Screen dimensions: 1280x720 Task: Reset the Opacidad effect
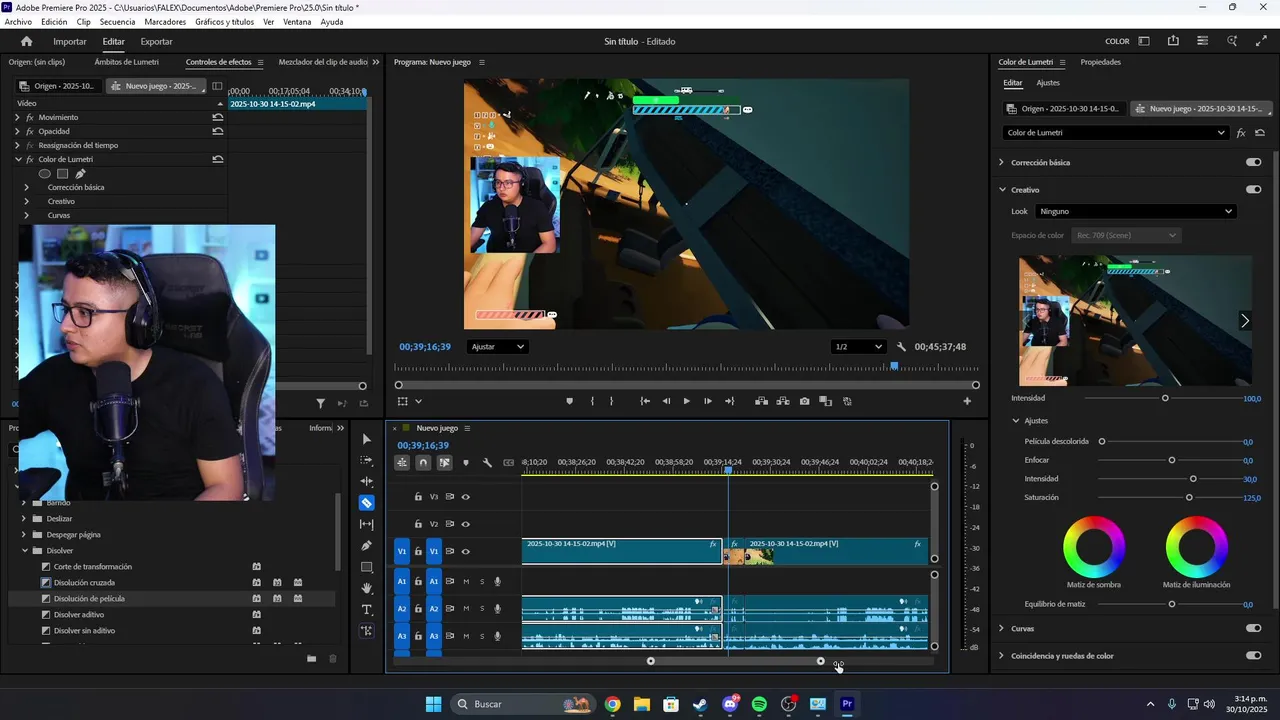pos(218,131)
